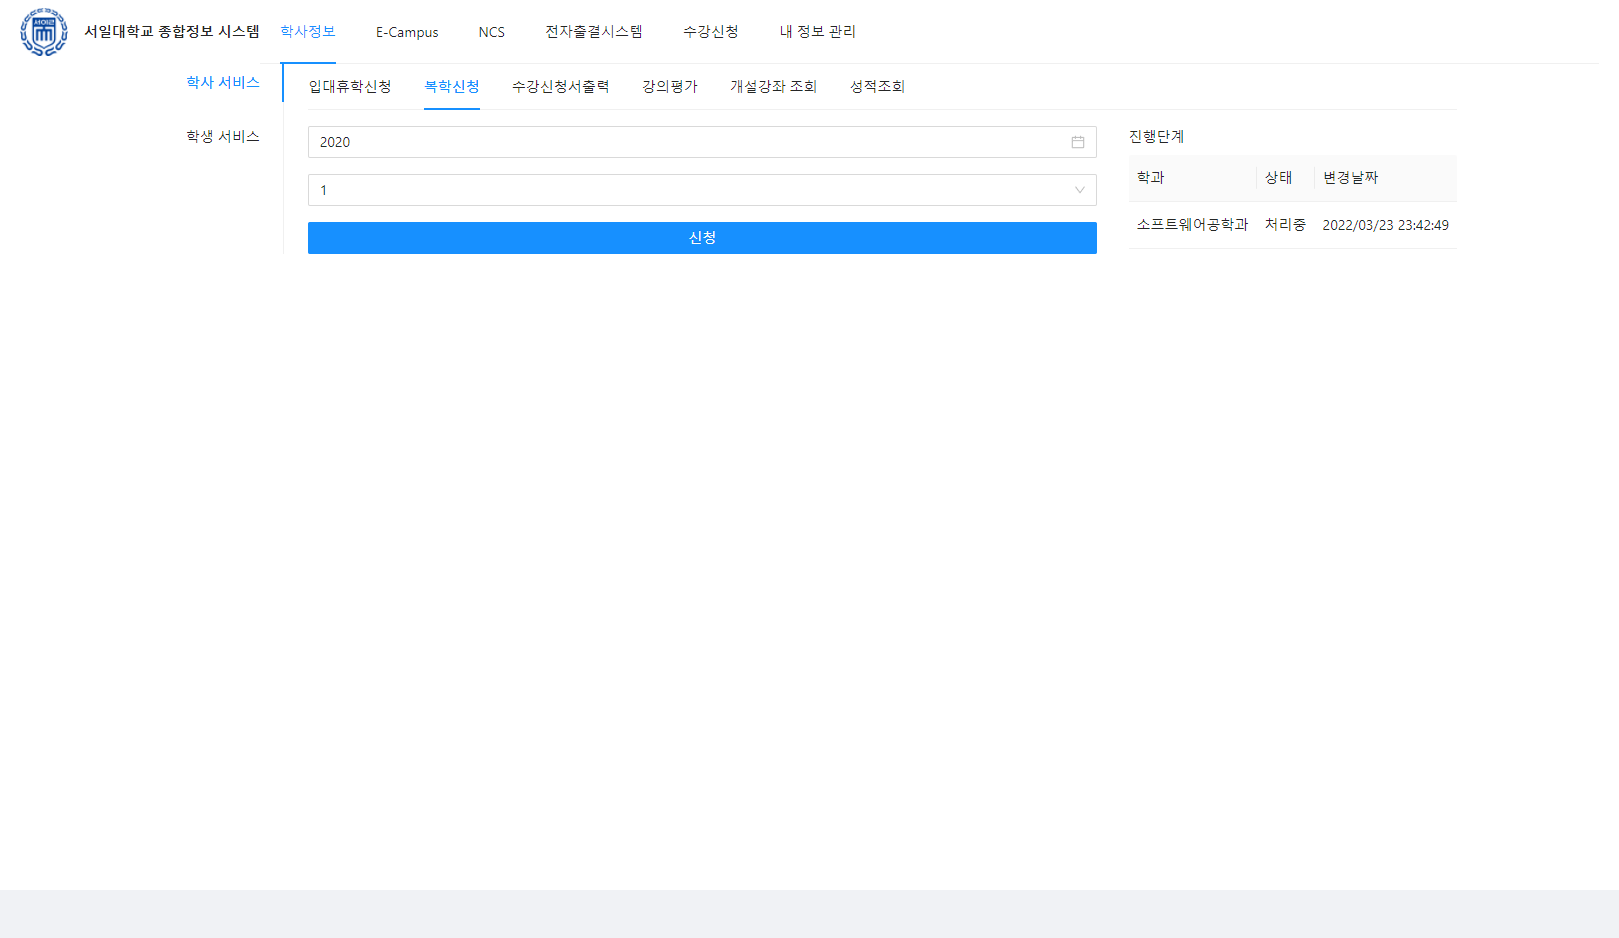Open the calendar icon in the year field
1619x938 pixels.
tap(1077, 142)
